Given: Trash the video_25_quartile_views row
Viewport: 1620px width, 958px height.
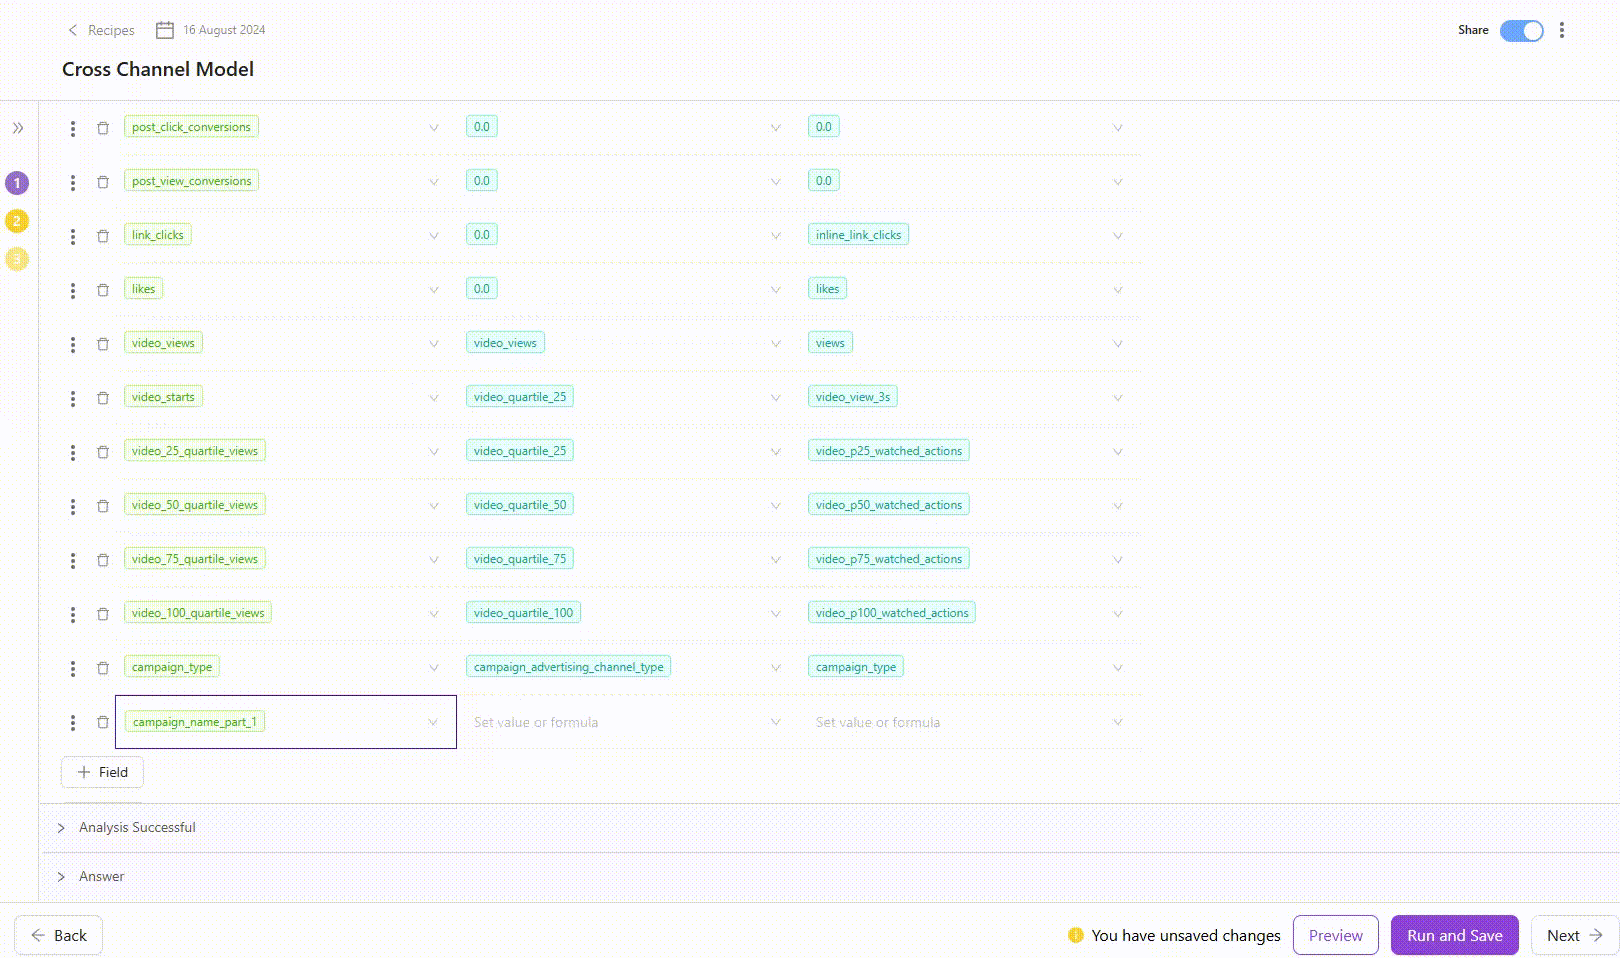Looking at the screenshot, I should [103, 452].
